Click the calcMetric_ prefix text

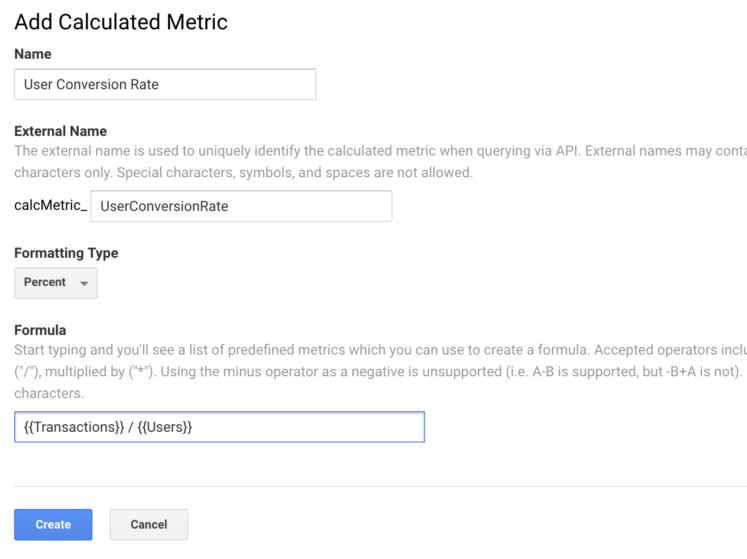coord(50,205)
